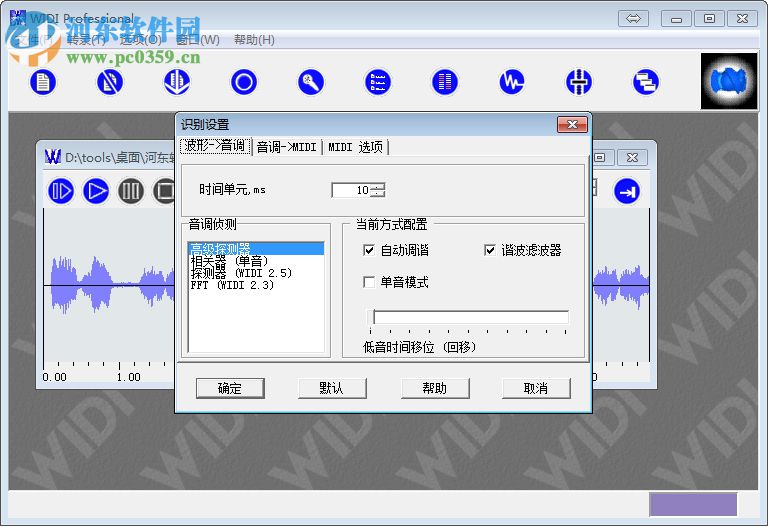Click the record circle toolbar icon
The width and height of the screenshot is (768, 526).
pos(244,82)
